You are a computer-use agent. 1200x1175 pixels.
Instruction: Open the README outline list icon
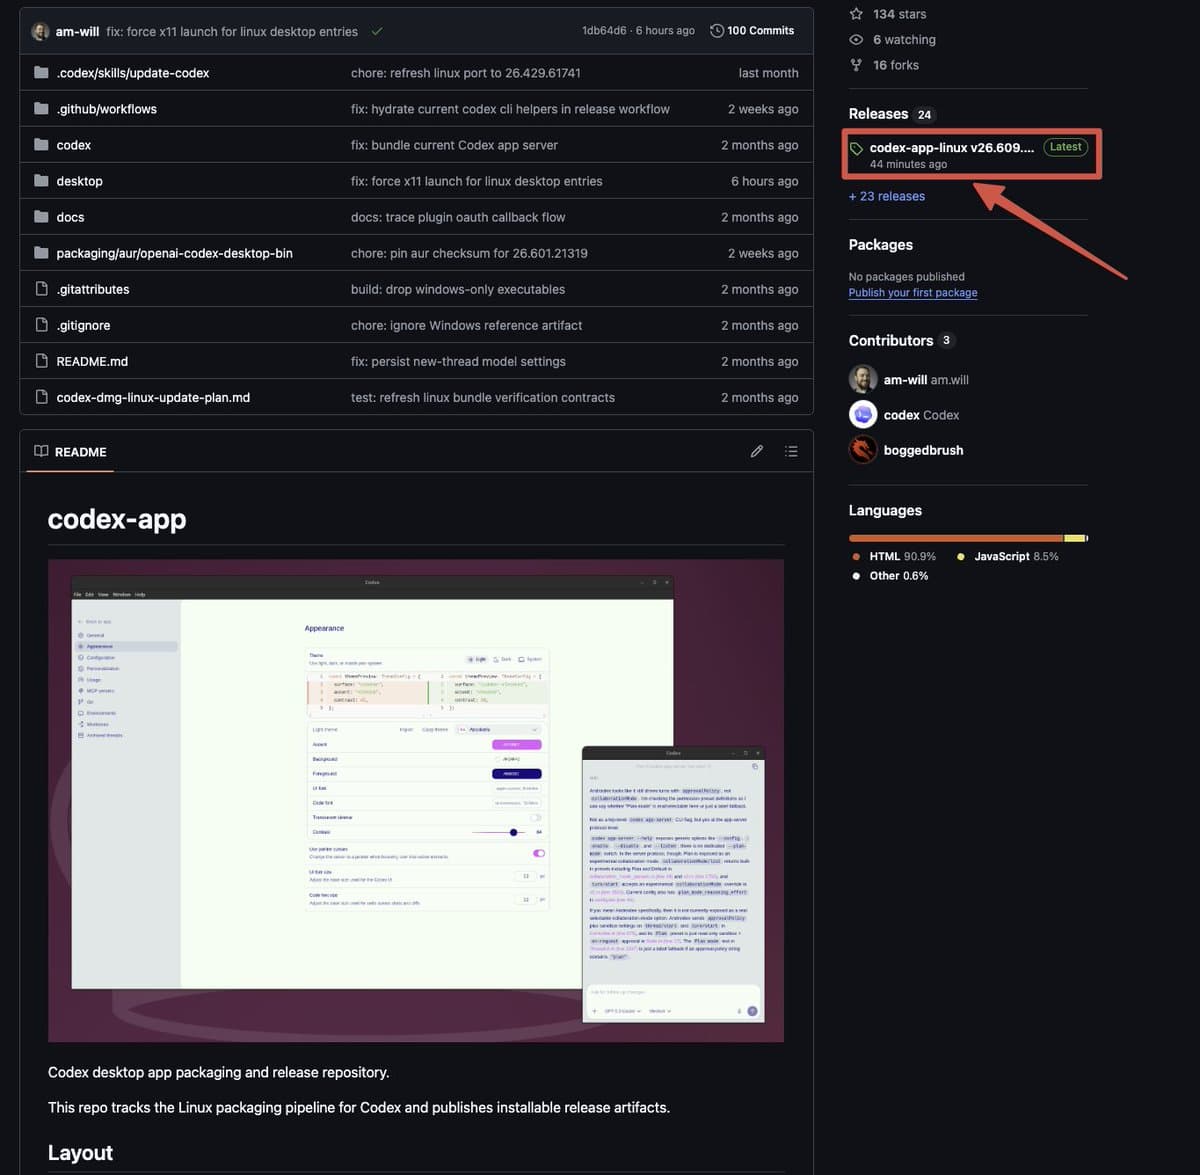(x=791, y=451)
